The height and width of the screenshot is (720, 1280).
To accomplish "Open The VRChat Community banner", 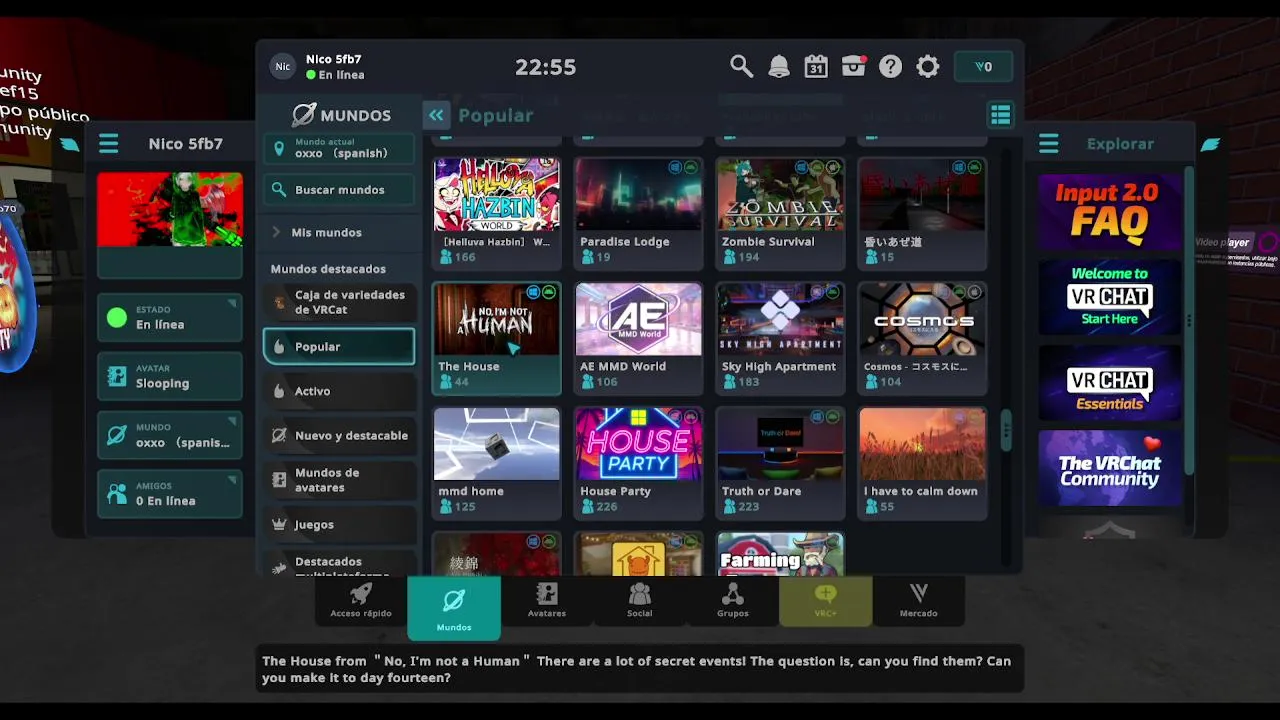I will tap(1110, 468).
